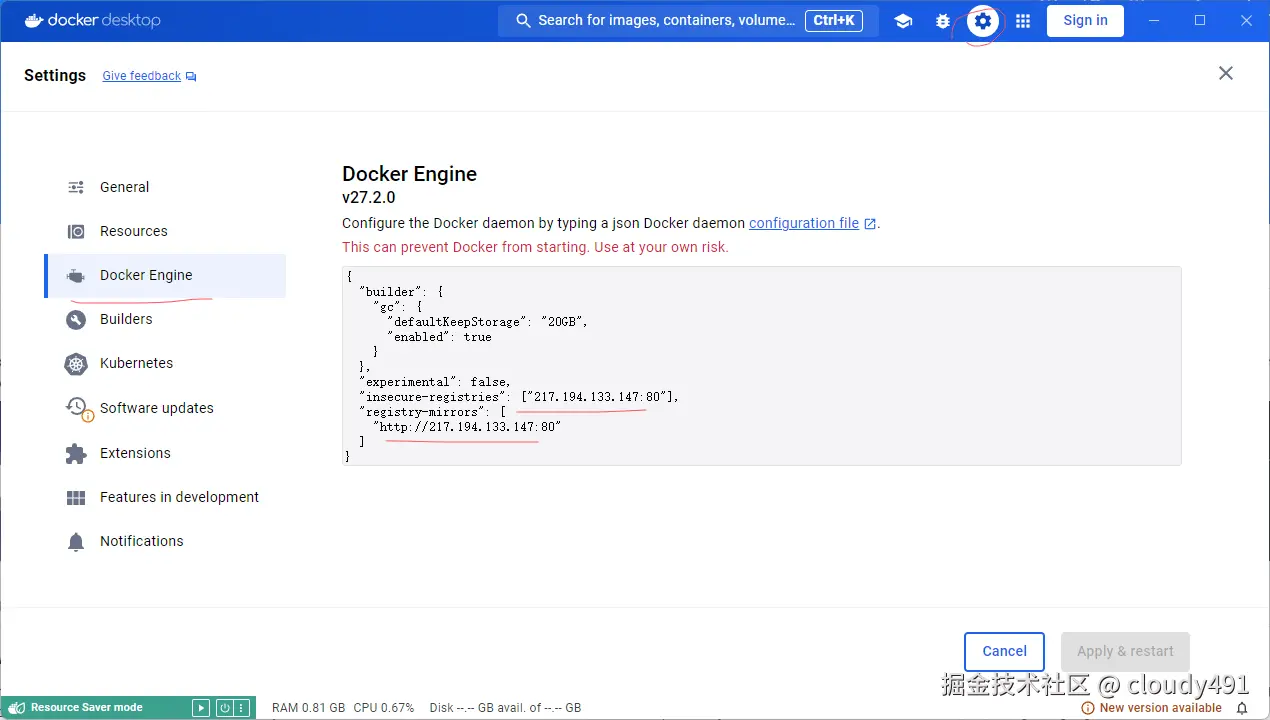The height and width of the screenshot is (720, 1270).
Task: Click the v27.2.0 version text
Action: pos(369,198)
